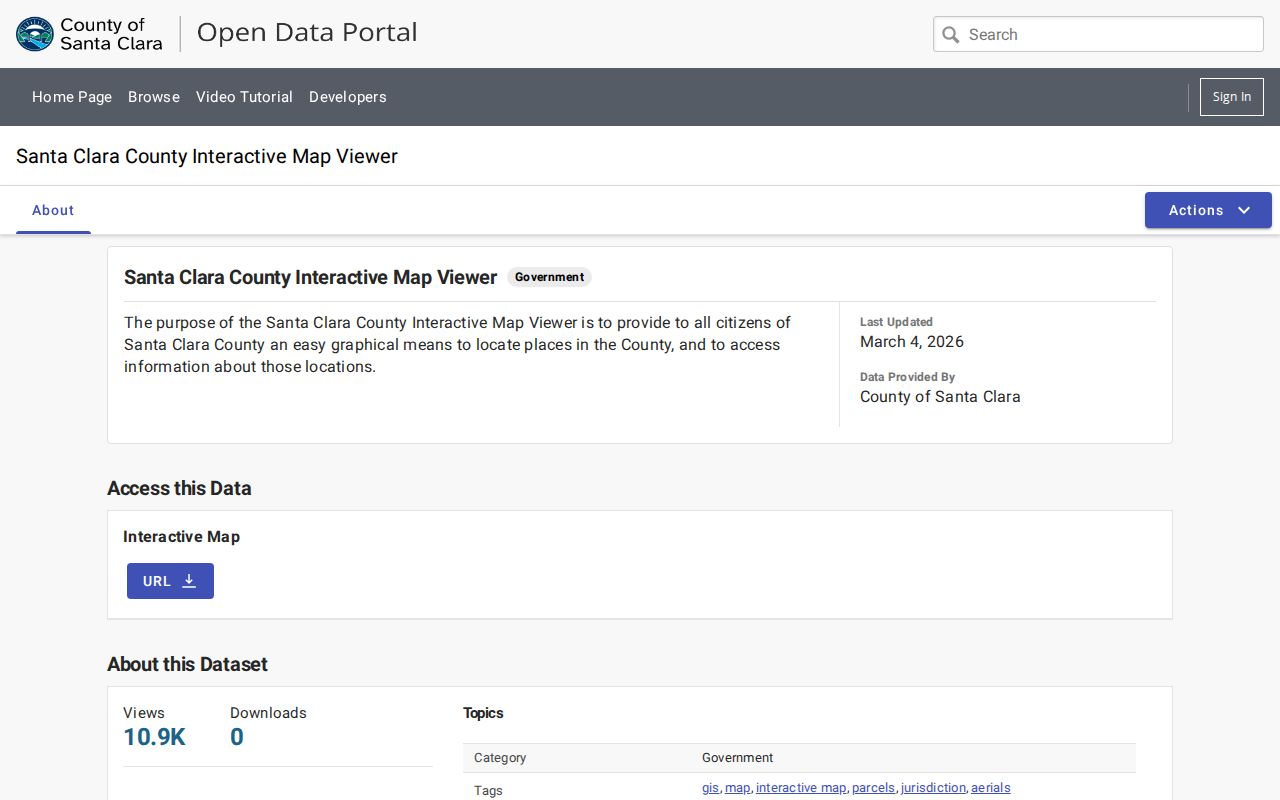Expand the Actions dropdown menu
The image size is (1280, 800).
click(1208, 210)
